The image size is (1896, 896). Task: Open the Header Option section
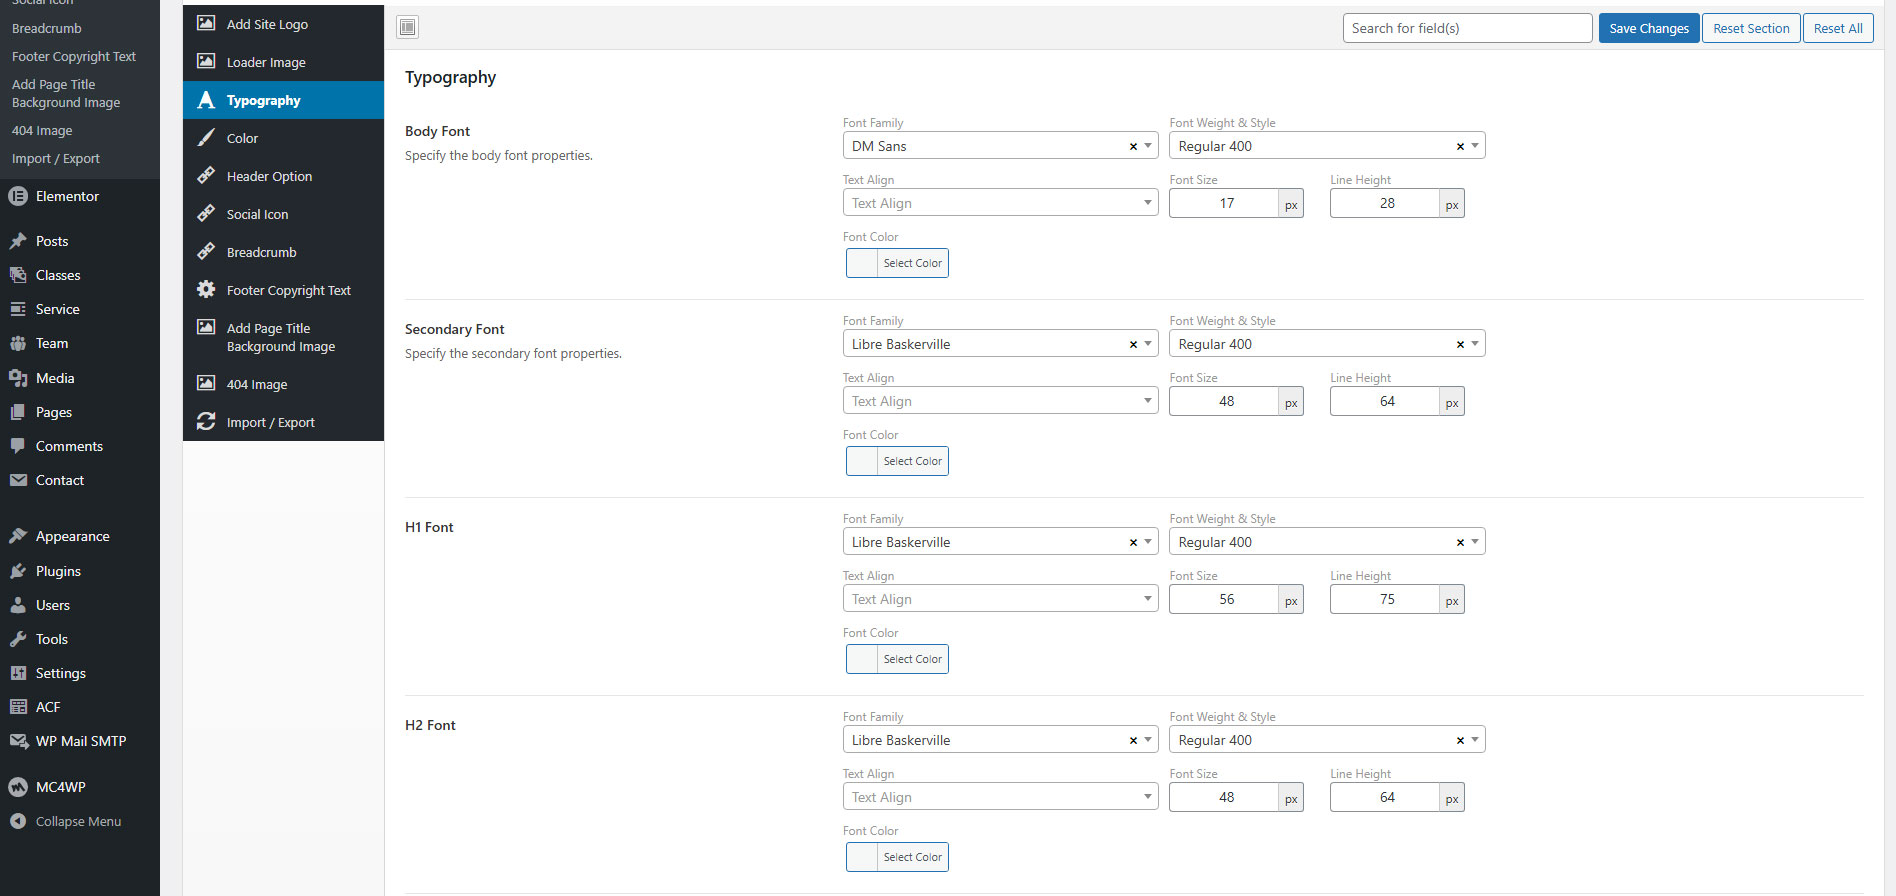[x=269, y=176]
